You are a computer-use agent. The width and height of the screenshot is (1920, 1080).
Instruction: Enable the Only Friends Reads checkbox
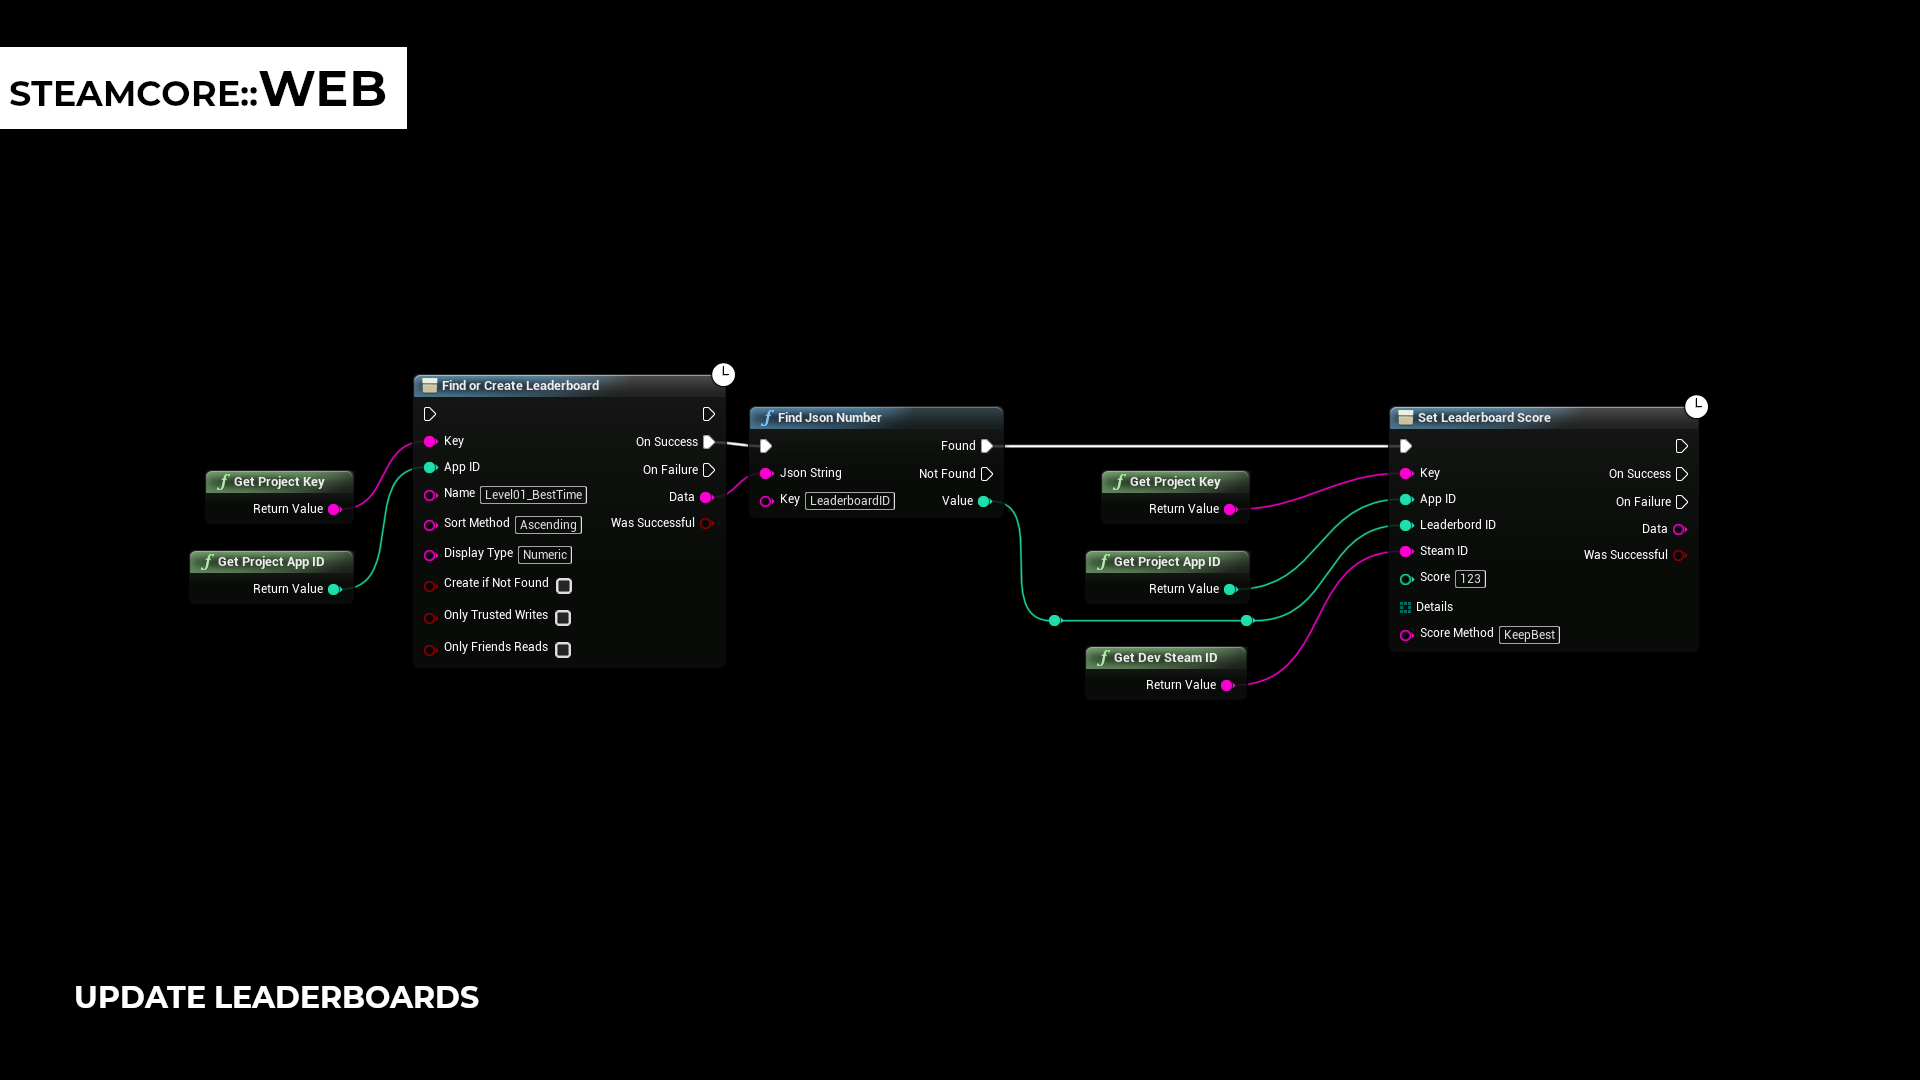[564, 650]
